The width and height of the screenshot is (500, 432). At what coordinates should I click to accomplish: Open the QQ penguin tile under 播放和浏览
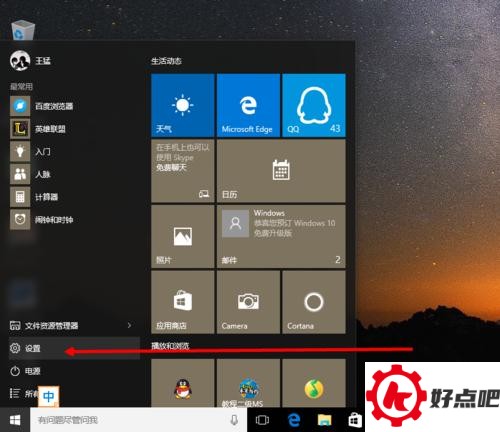183,383
